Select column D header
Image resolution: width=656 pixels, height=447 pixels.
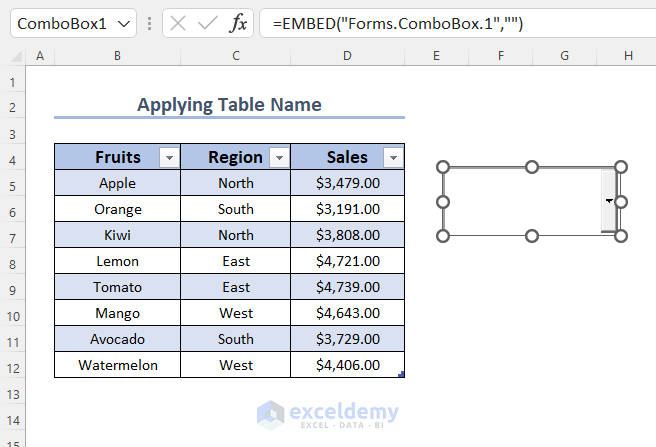[x=347, y=56]
